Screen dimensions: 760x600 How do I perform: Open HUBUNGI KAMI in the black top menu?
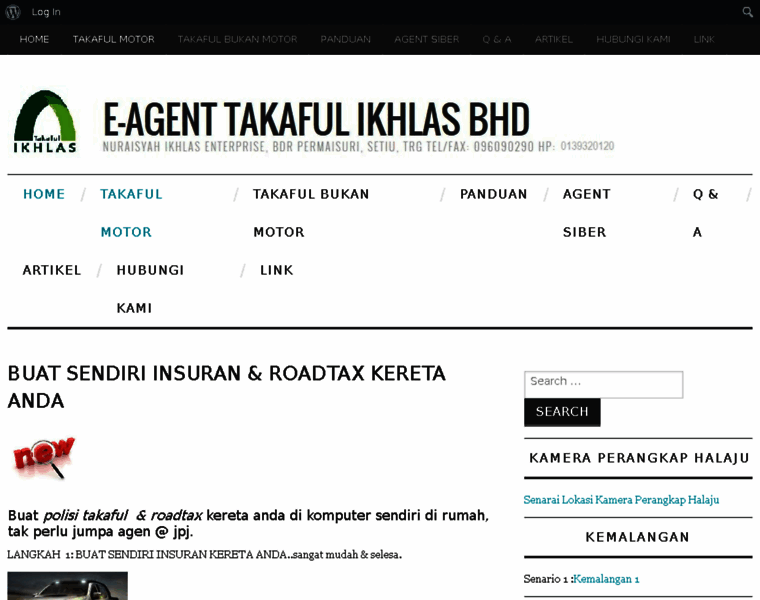(x=633, y=39)
